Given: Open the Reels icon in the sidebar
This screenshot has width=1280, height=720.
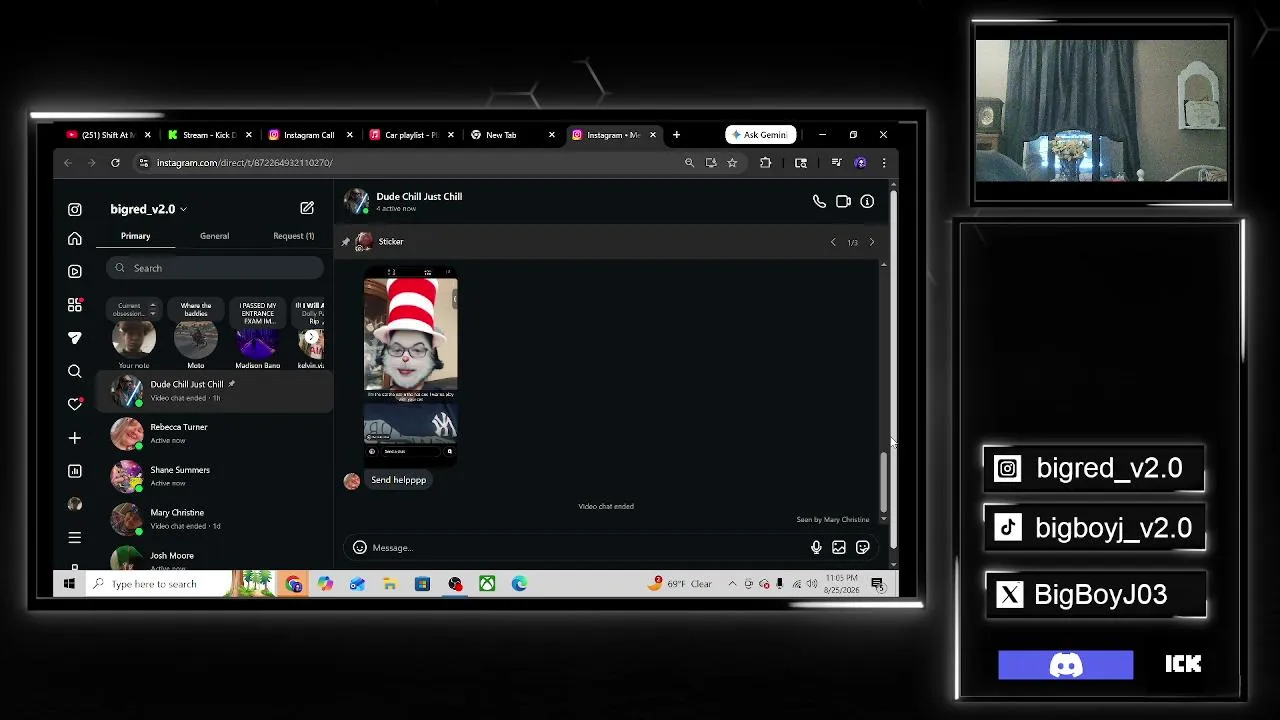Looking at the screenshot, I should (75, 271).
